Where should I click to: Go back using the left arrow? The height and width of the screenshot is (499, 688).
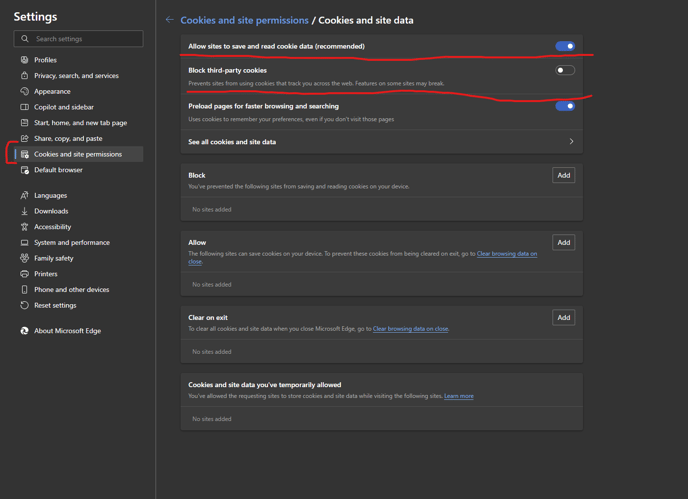pyautogui.click(x=169, y=20)
